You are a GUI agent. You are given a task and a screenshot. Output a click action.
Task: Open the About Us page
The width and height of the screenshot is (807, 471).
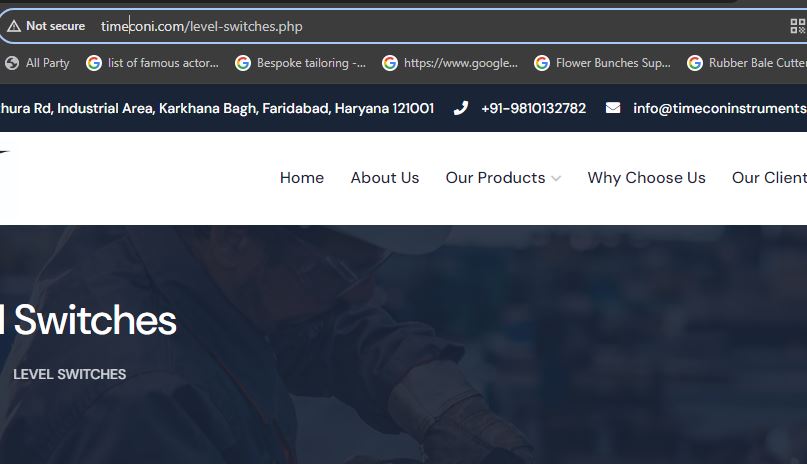(384, 178)
